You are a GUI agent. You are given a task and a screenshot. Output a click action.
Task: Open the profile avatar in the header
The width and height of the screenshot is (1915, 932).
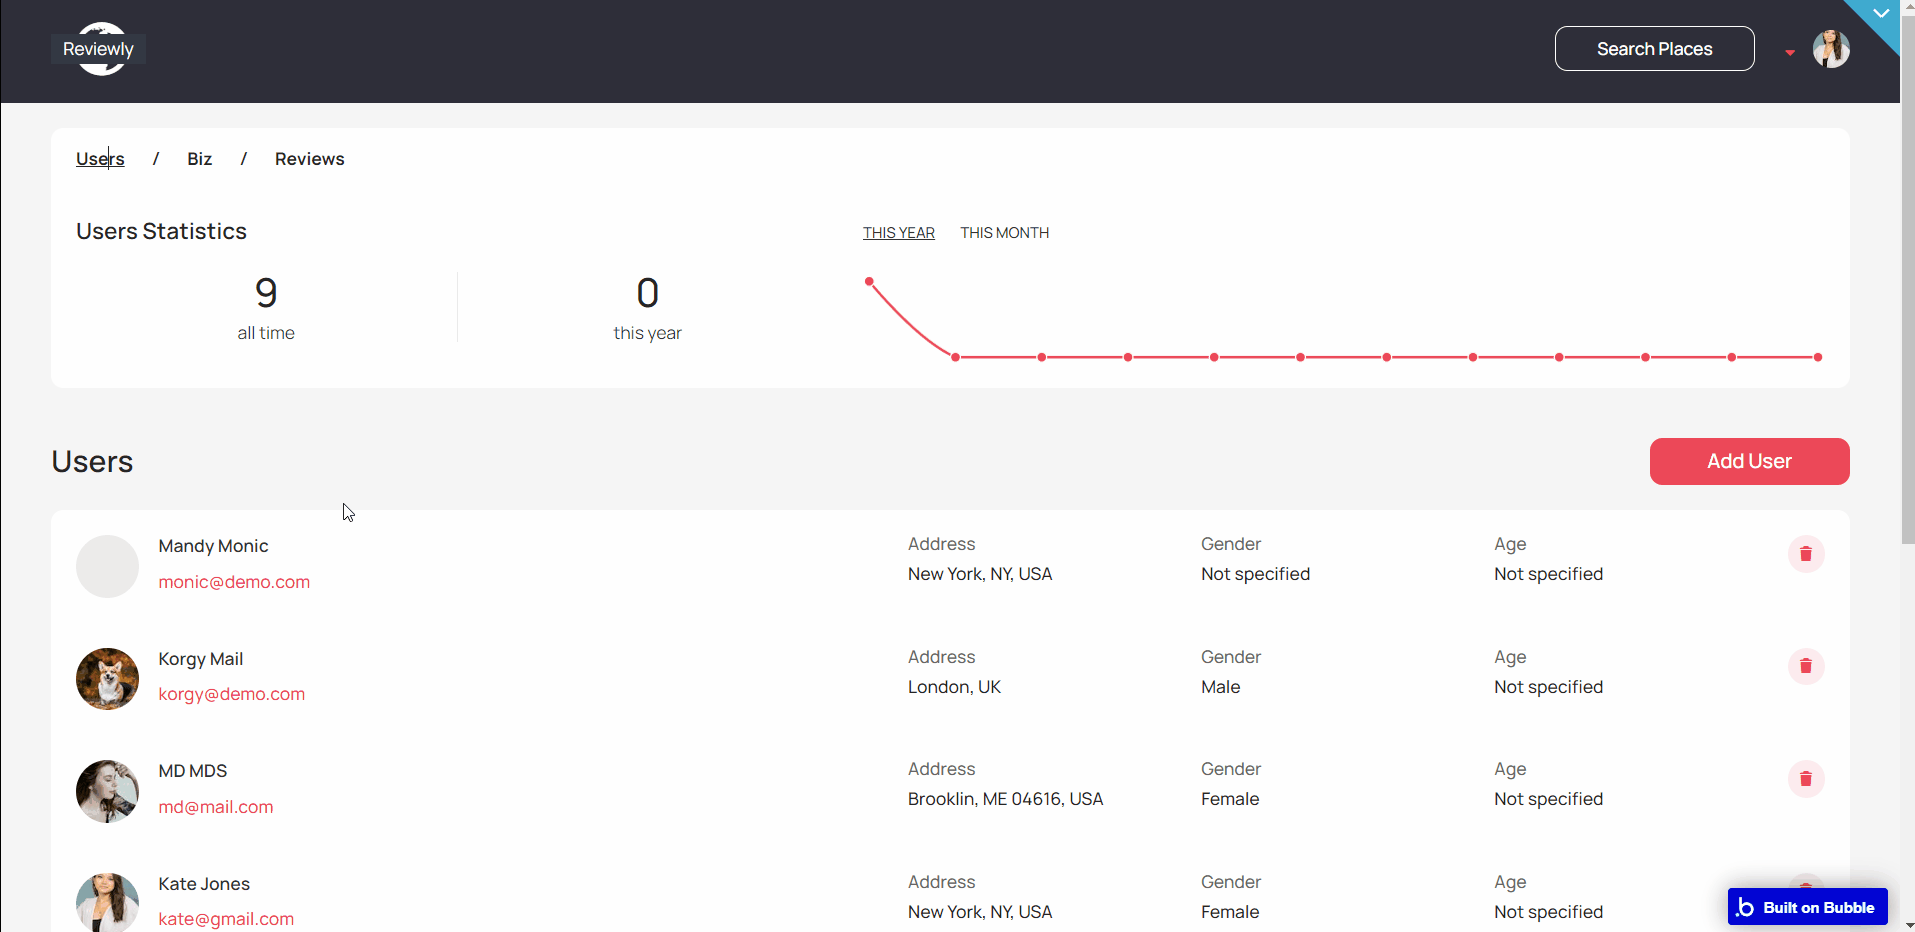tap(1831, 49)
